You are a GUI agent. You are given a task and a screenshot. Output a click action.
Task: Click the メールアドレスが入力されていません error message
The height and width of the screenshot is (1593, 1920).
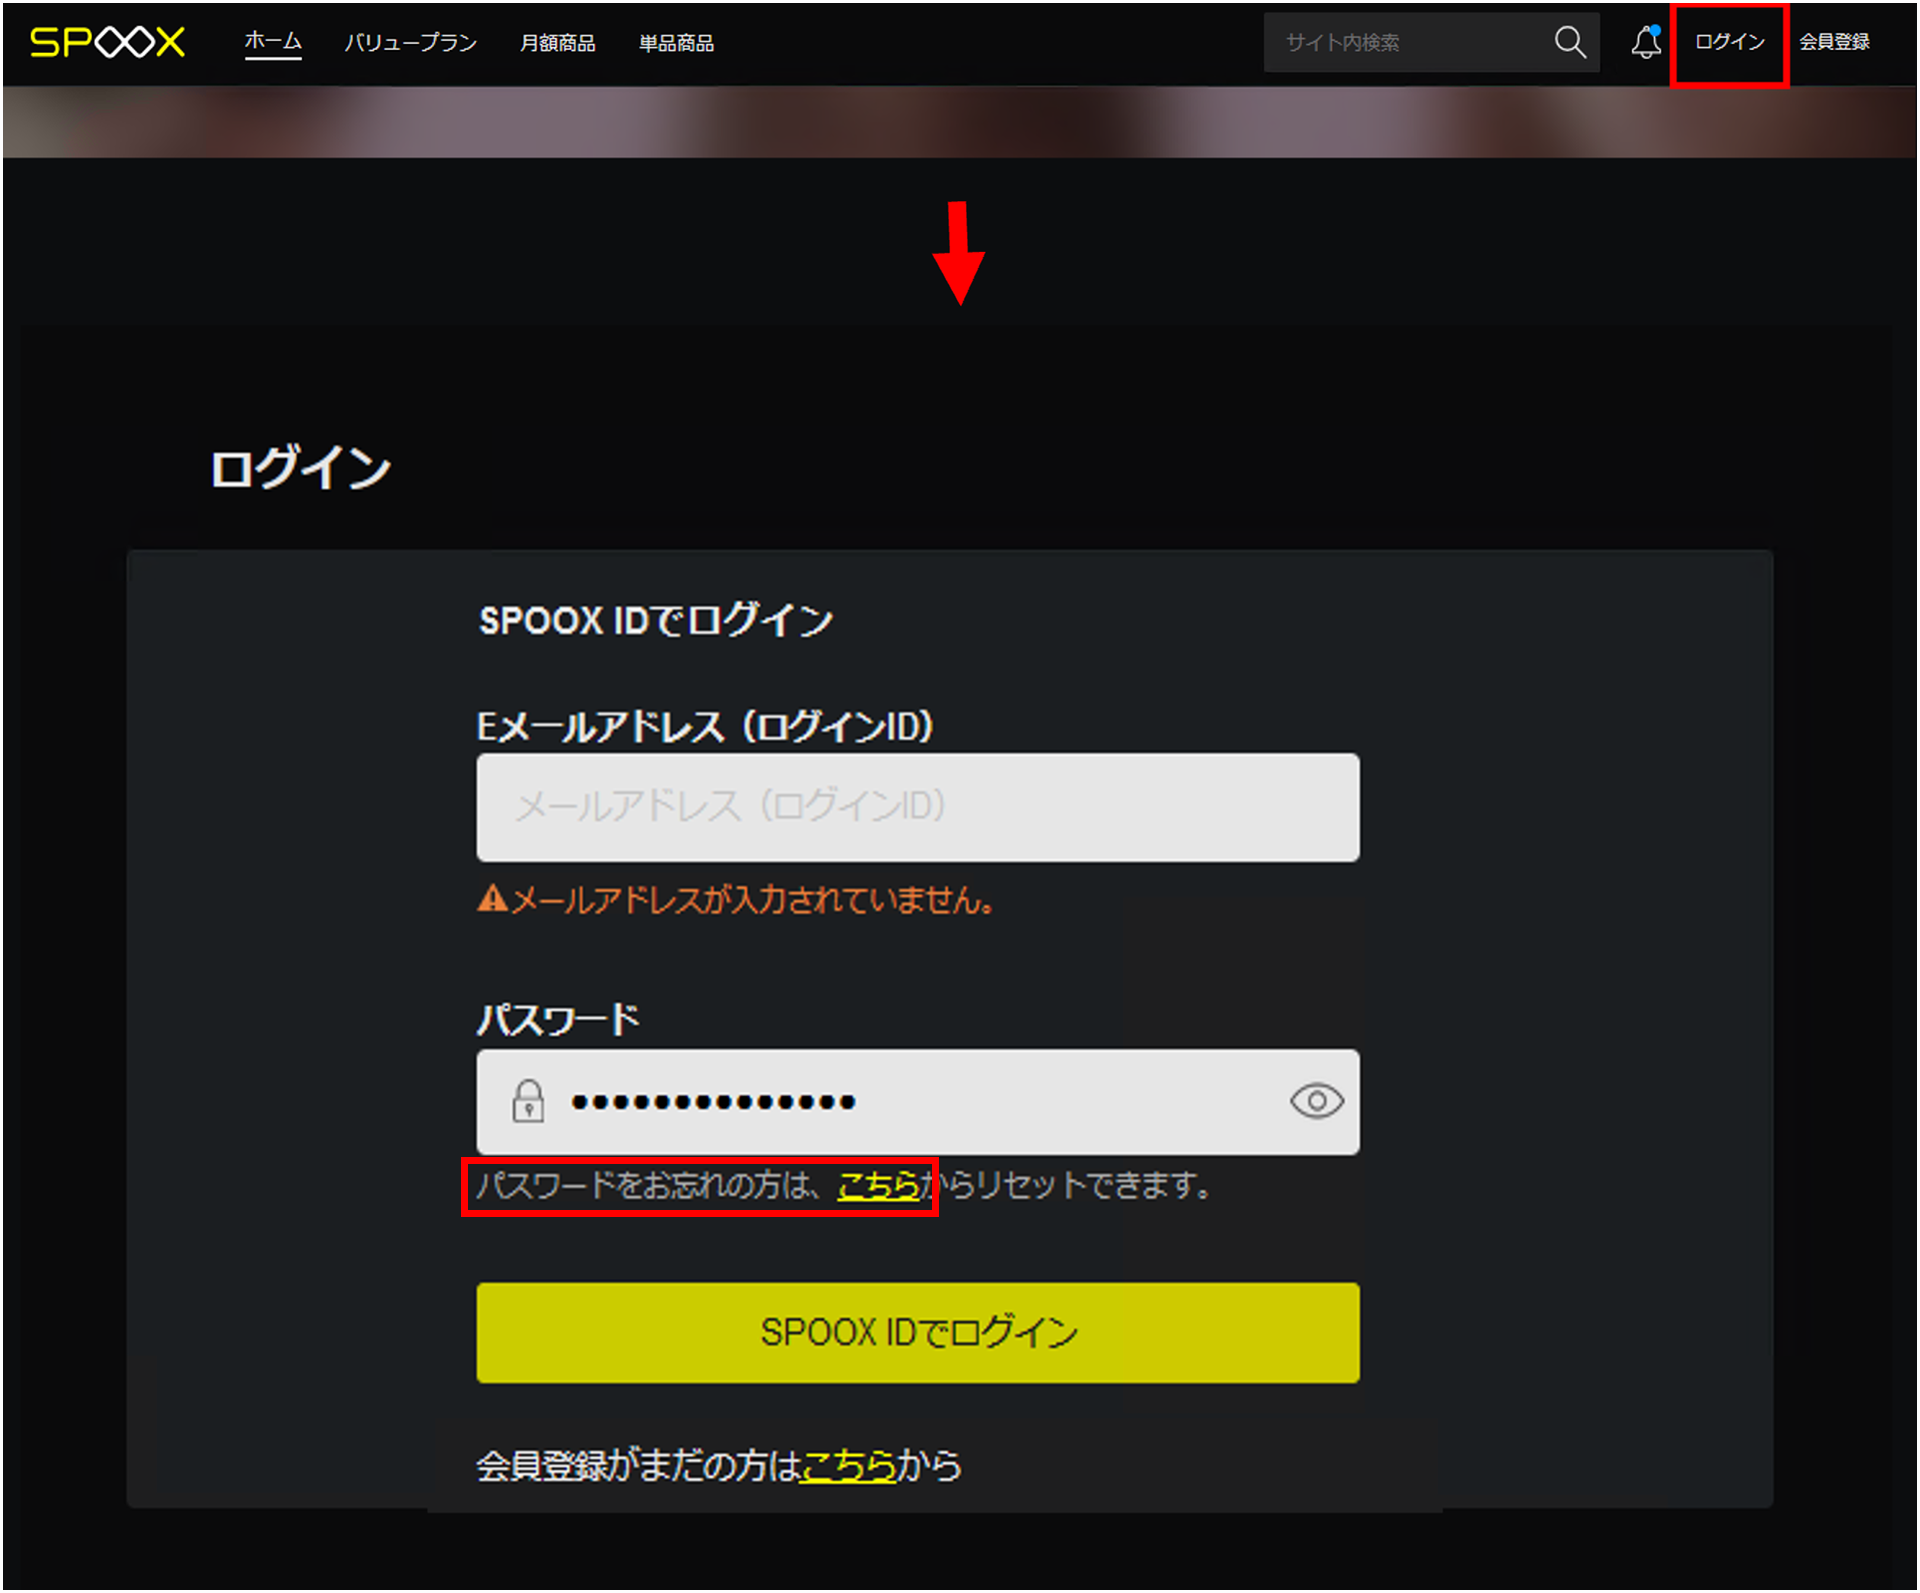point(736,900)
